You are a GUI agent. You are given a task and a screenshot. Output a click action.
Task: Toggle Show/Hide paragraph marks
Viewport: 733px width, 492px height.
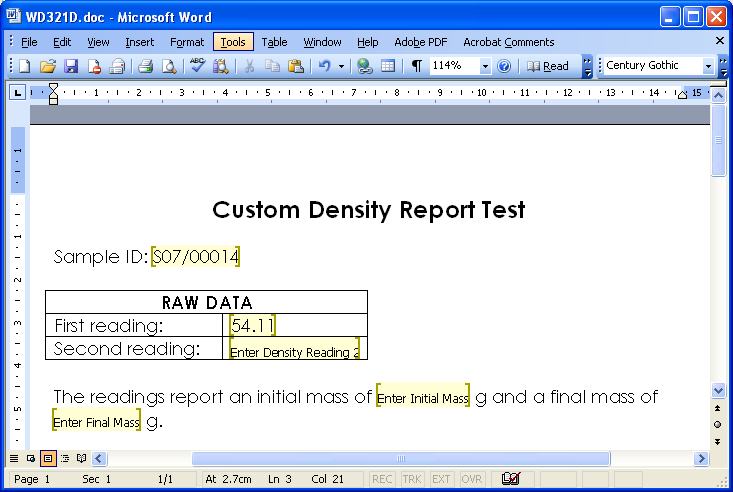click(416, 66)
